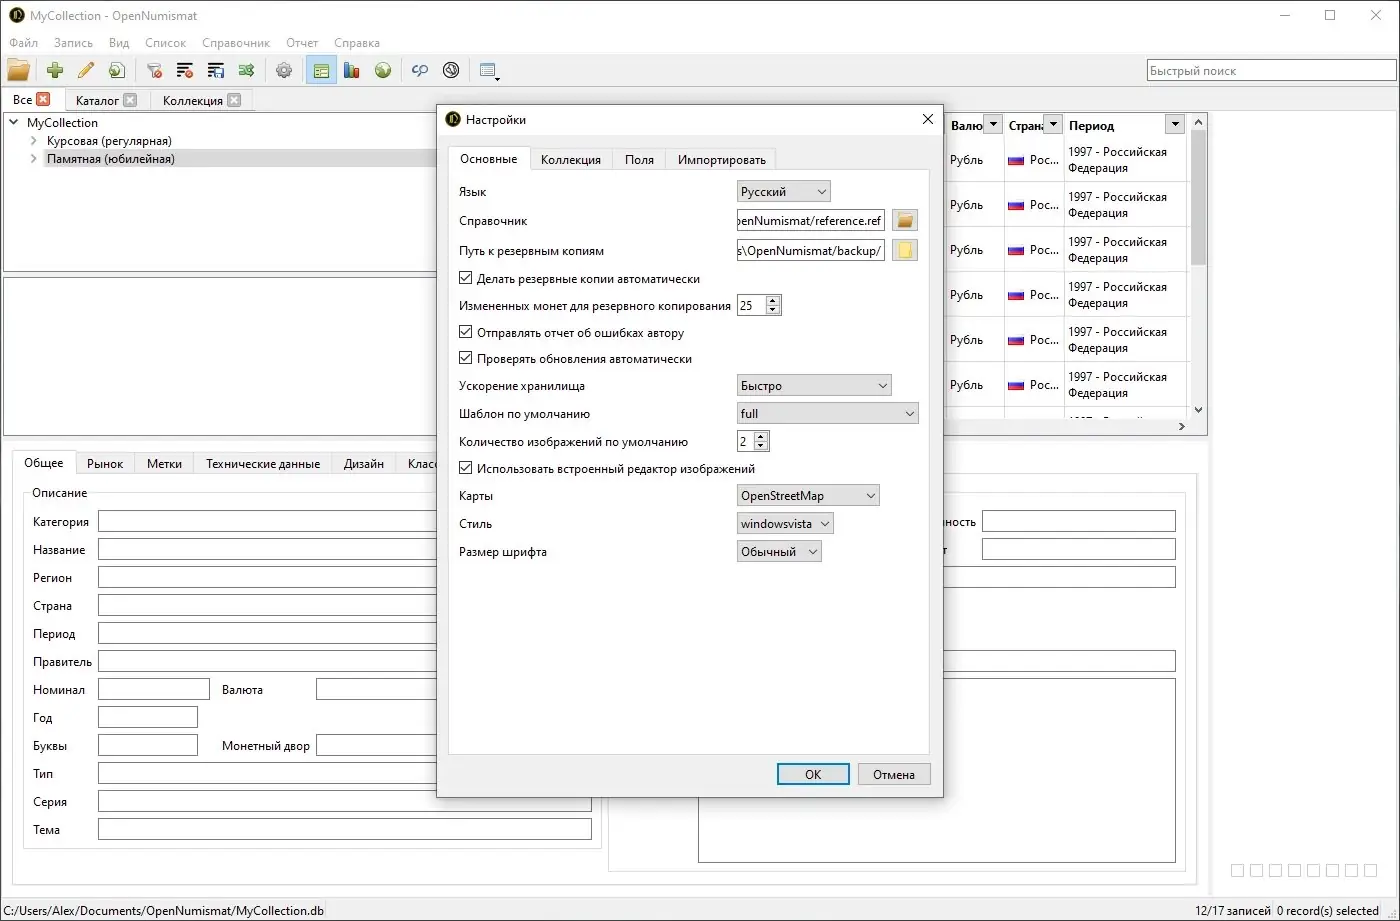Open the 'Период' column filter dropdown
Image resolution: width=1400 pixels, height=921 pixels.
1175,125
